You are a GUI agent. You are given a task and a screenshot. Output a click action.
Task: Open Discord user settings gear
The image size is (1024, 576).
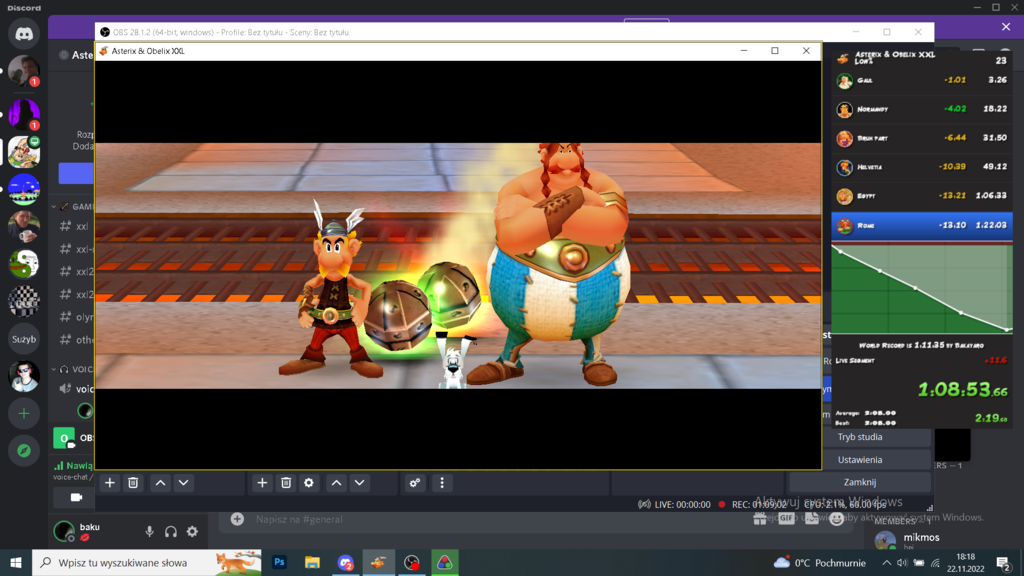point(192,532)
